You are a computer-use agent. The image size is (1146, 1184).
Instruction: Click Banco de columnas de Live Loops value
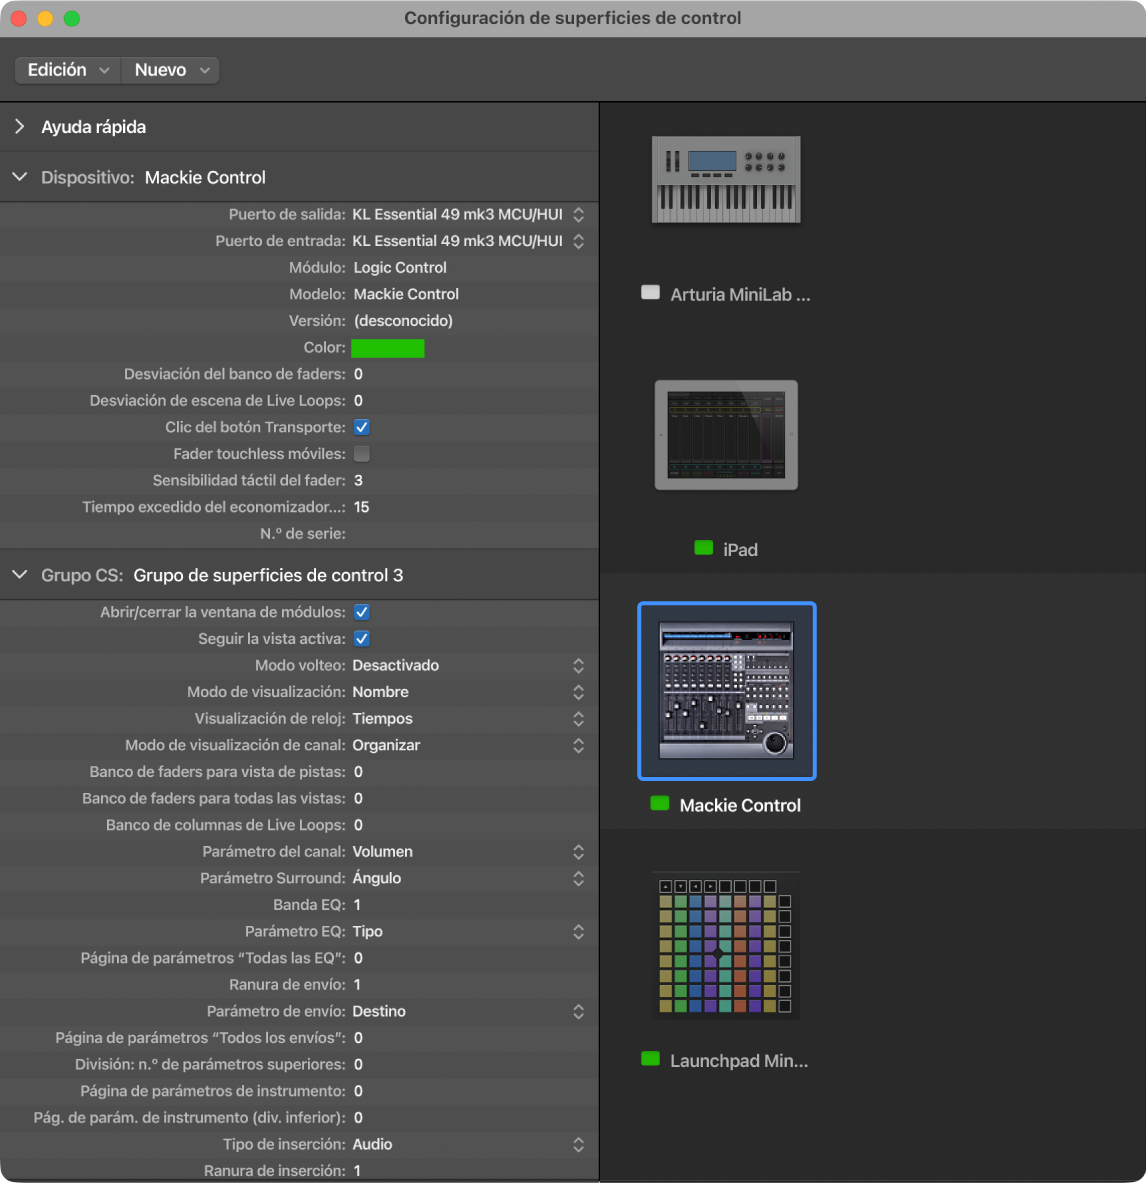[x=359, y=825]
